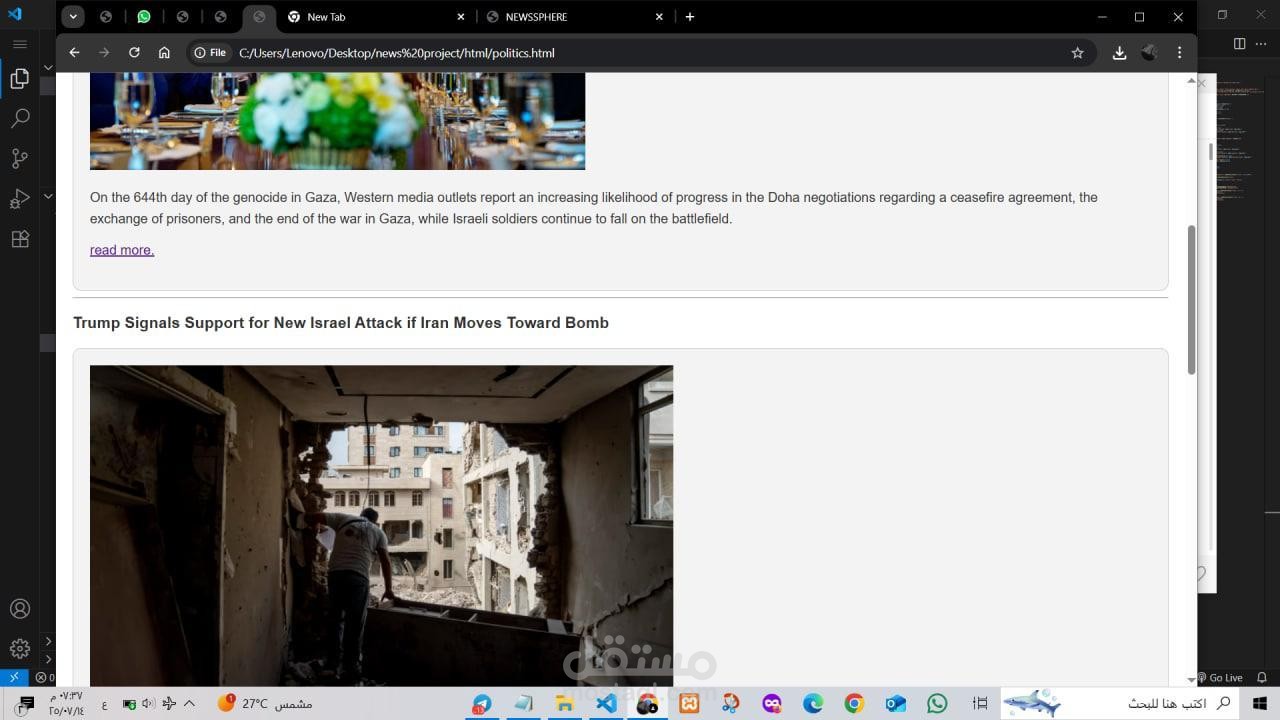Close the New Tab tab
This screenshot has height=720, width=1280.
coord(461,17)
